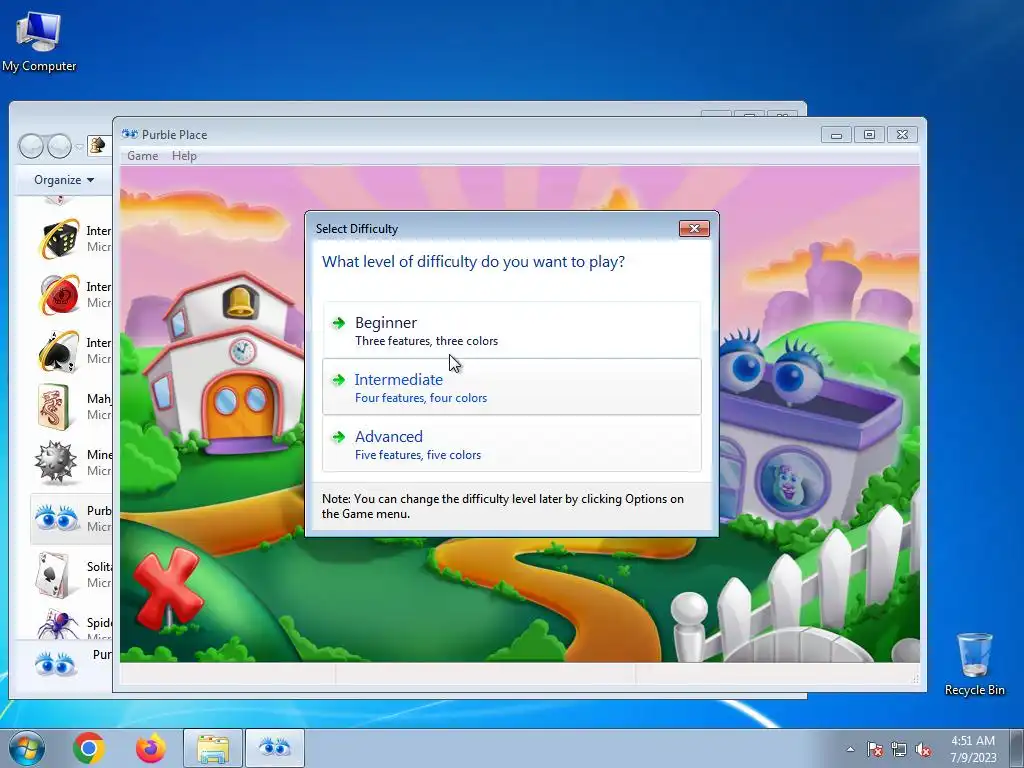Click the green arrow next to Intermediate

point(338,379)
